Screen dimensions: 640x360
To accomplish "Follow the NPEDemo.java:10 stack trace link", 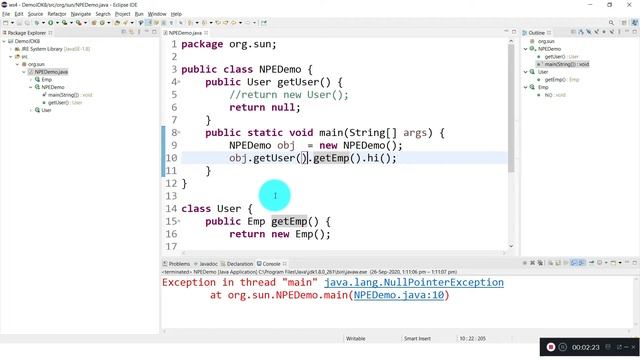I will point(399,295).
